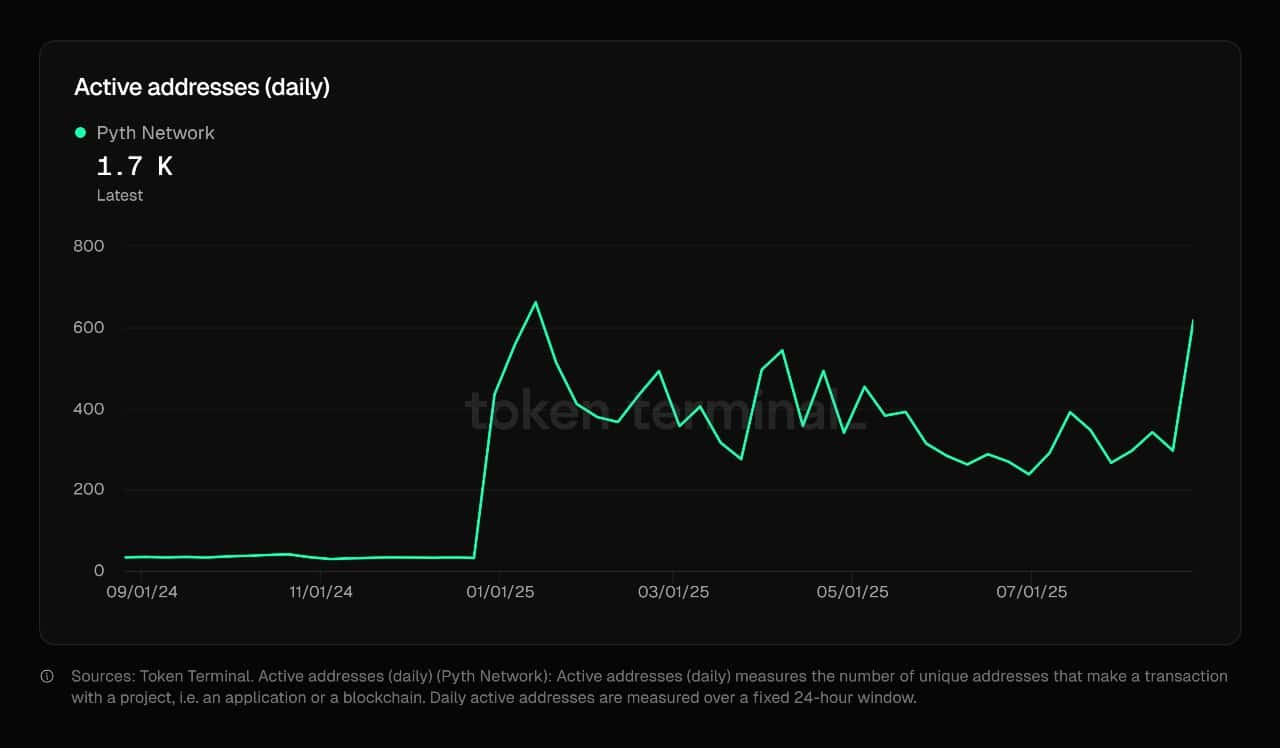
Task: Click the final spike at the chart's right end
Action: (1192, 322)
